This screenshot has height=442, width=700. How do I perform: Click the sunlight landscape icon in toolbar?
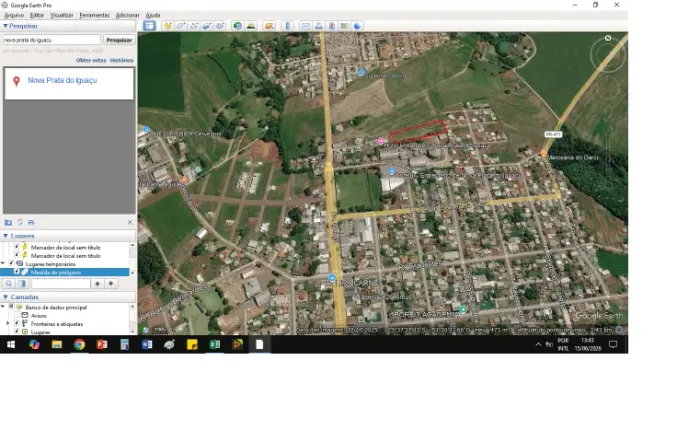(251, 26)
